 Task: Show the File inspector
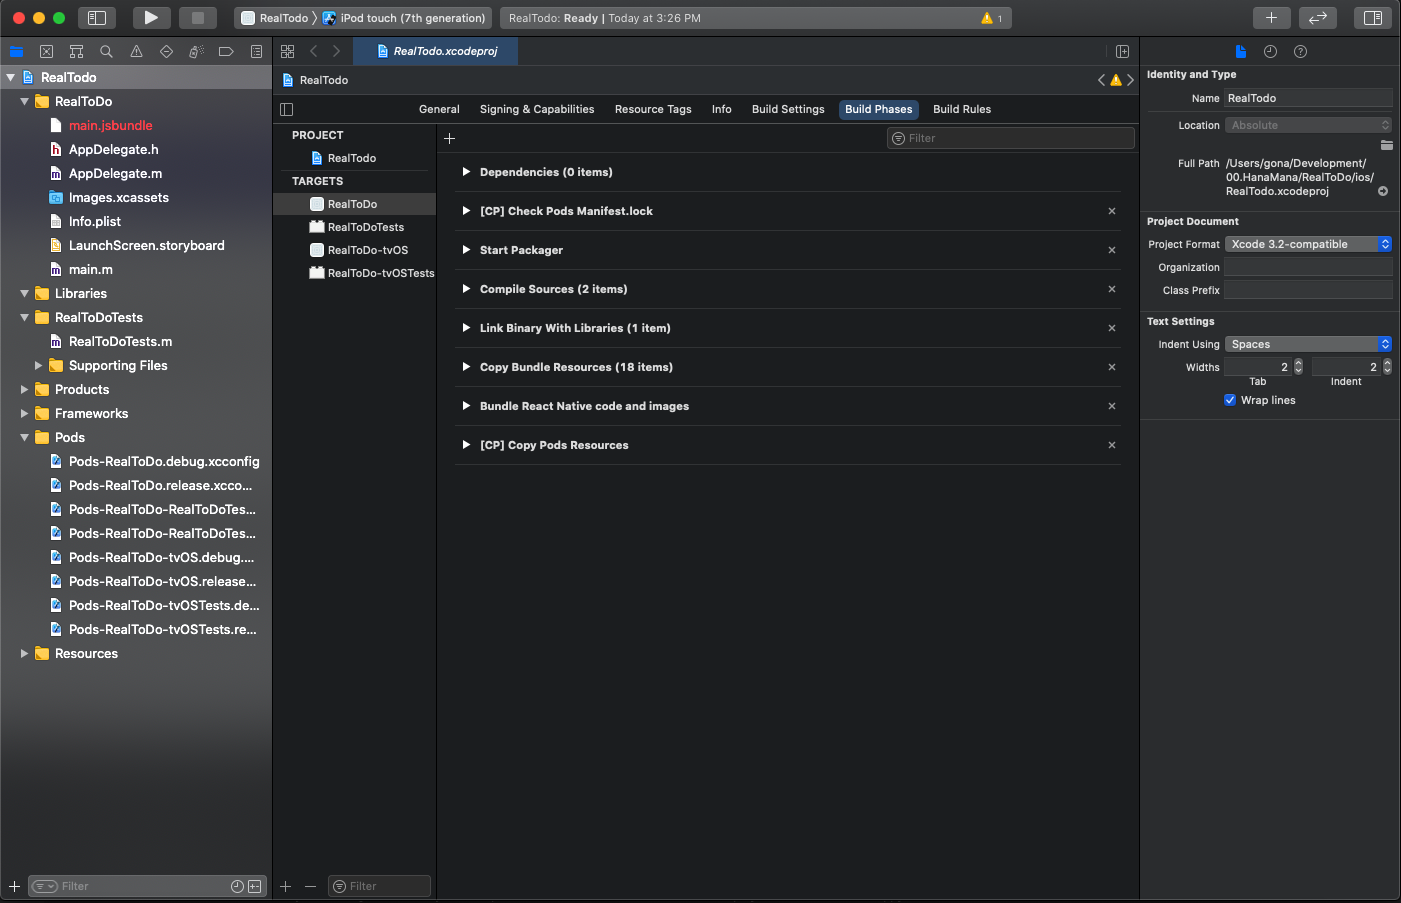[1240, 51]
